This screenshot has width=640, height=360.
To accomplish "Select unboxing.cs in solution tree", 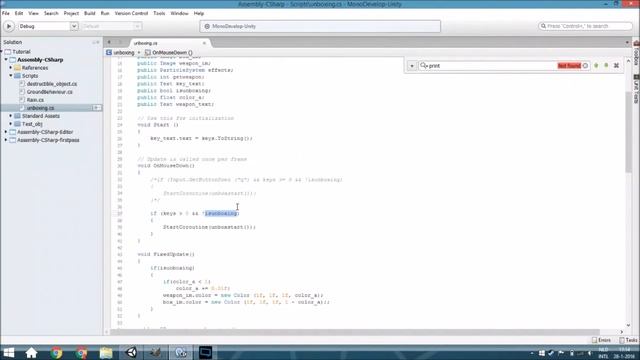I will (40, 108).
